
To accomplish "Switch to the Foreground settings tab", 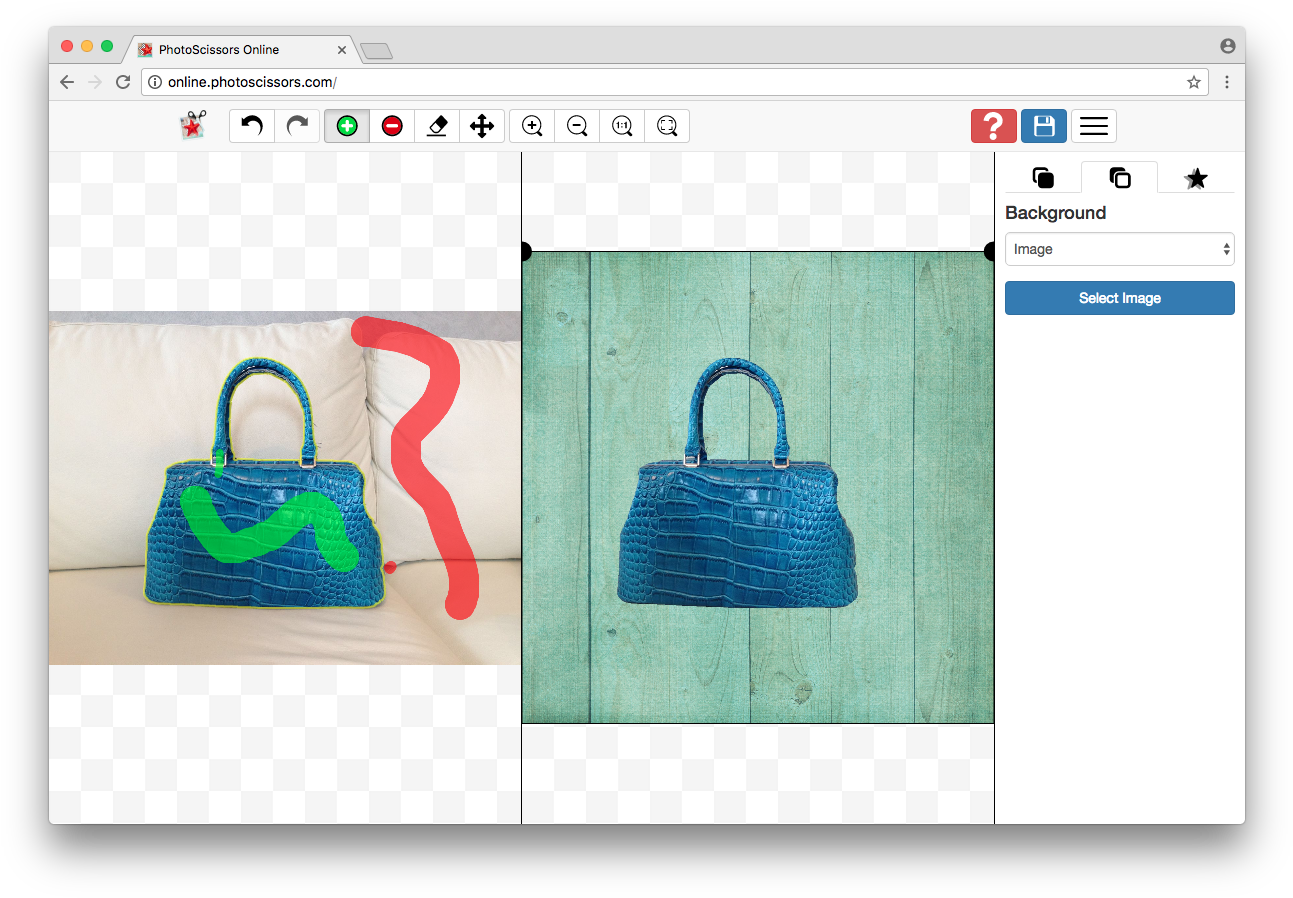I will click(x=1043, y=178).
